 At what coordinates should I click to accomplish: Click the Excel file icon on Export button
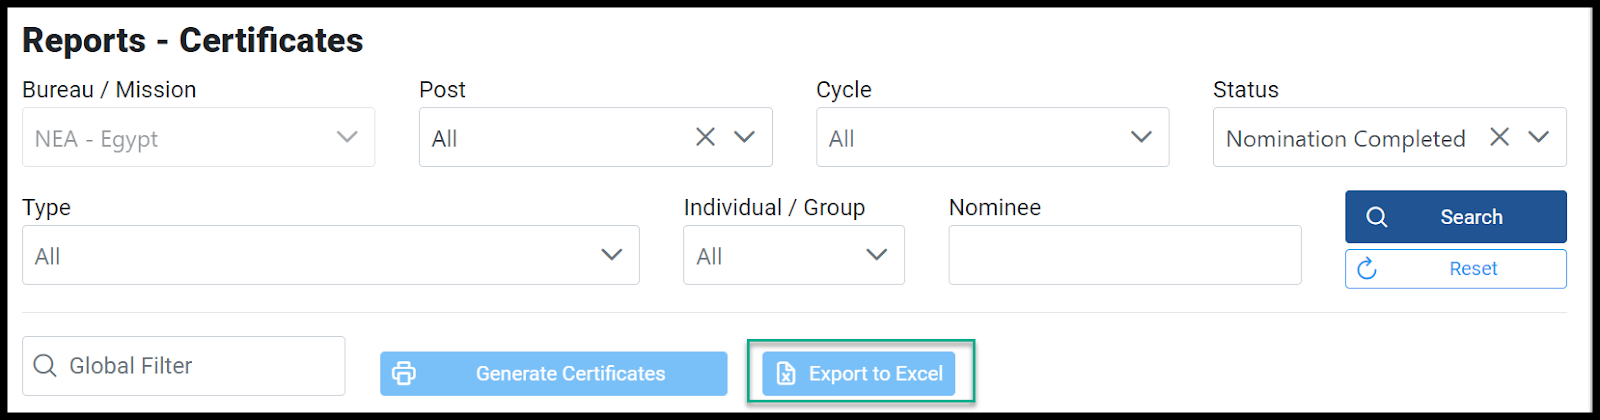click(x=786, y=374)
